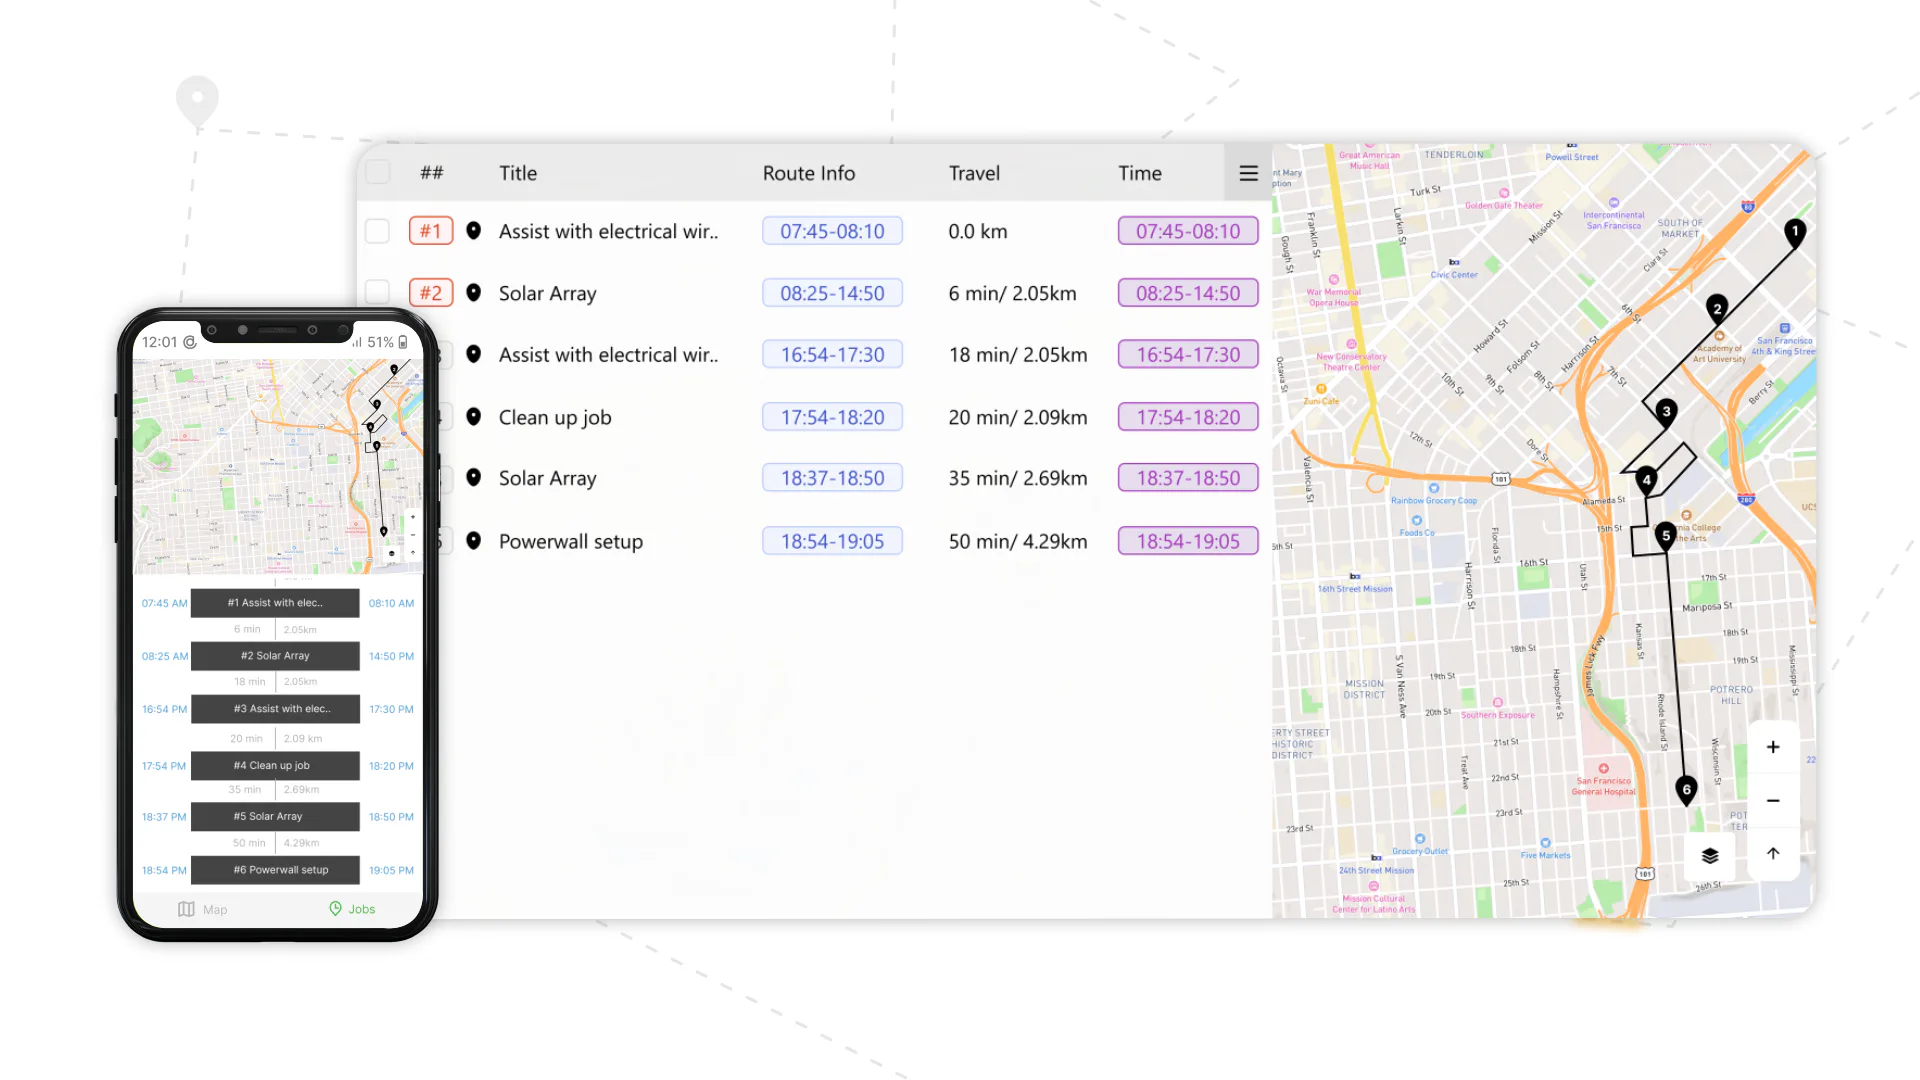1920x1080 pixels.
Task: Switch to Map tab on phone
Action: coord(203,909)
